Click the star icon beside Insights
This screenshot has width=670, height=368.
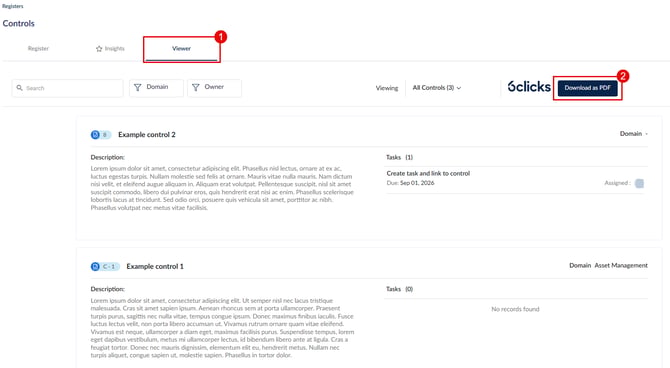coord(99,49)
